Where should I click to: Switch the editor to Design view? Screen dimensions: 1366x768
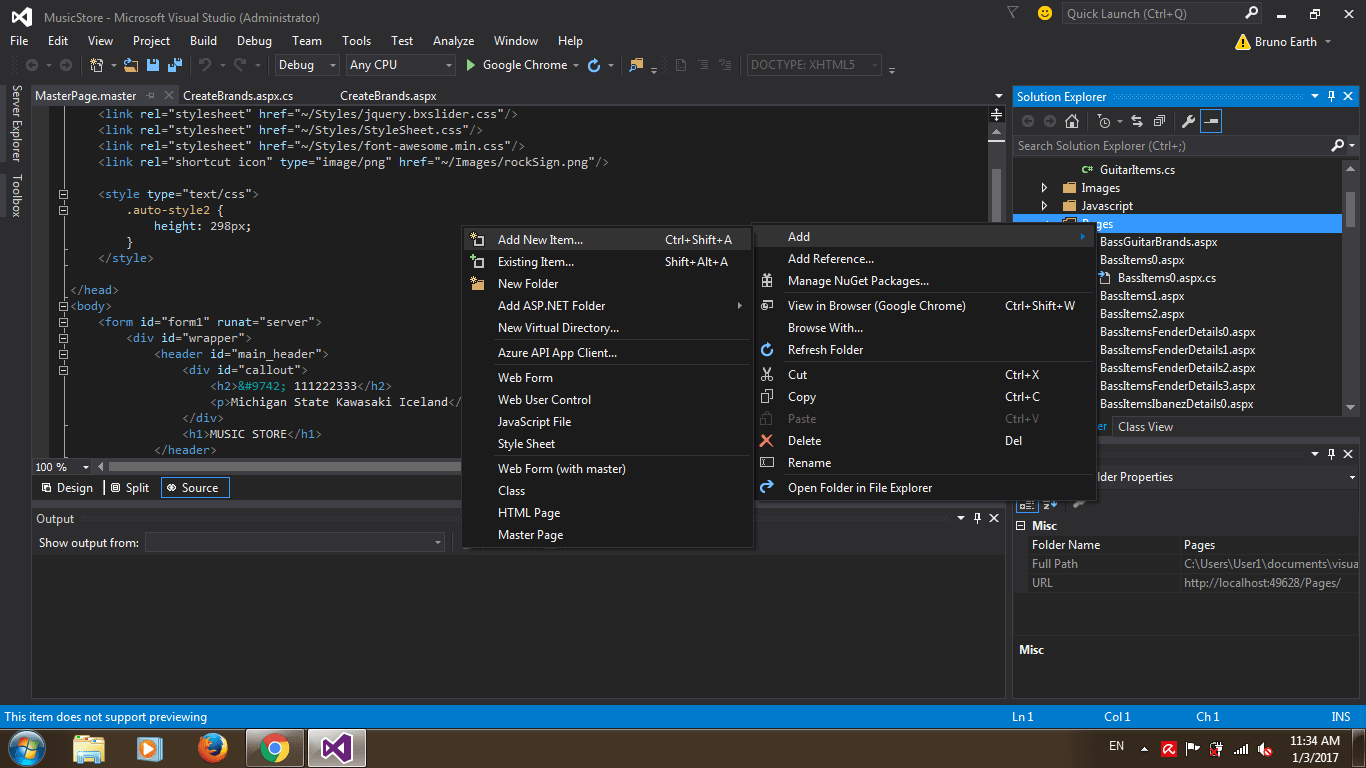(x=67, y=487)
